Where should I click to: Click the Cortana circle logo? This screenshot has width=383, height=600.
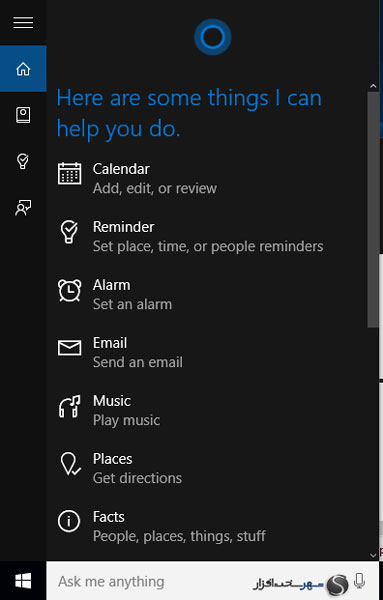pyautogui.click(x=212, y=37)
